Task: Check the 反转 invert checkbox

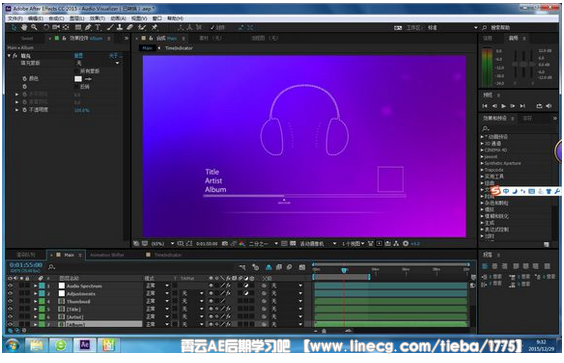Action: (77, 87)
